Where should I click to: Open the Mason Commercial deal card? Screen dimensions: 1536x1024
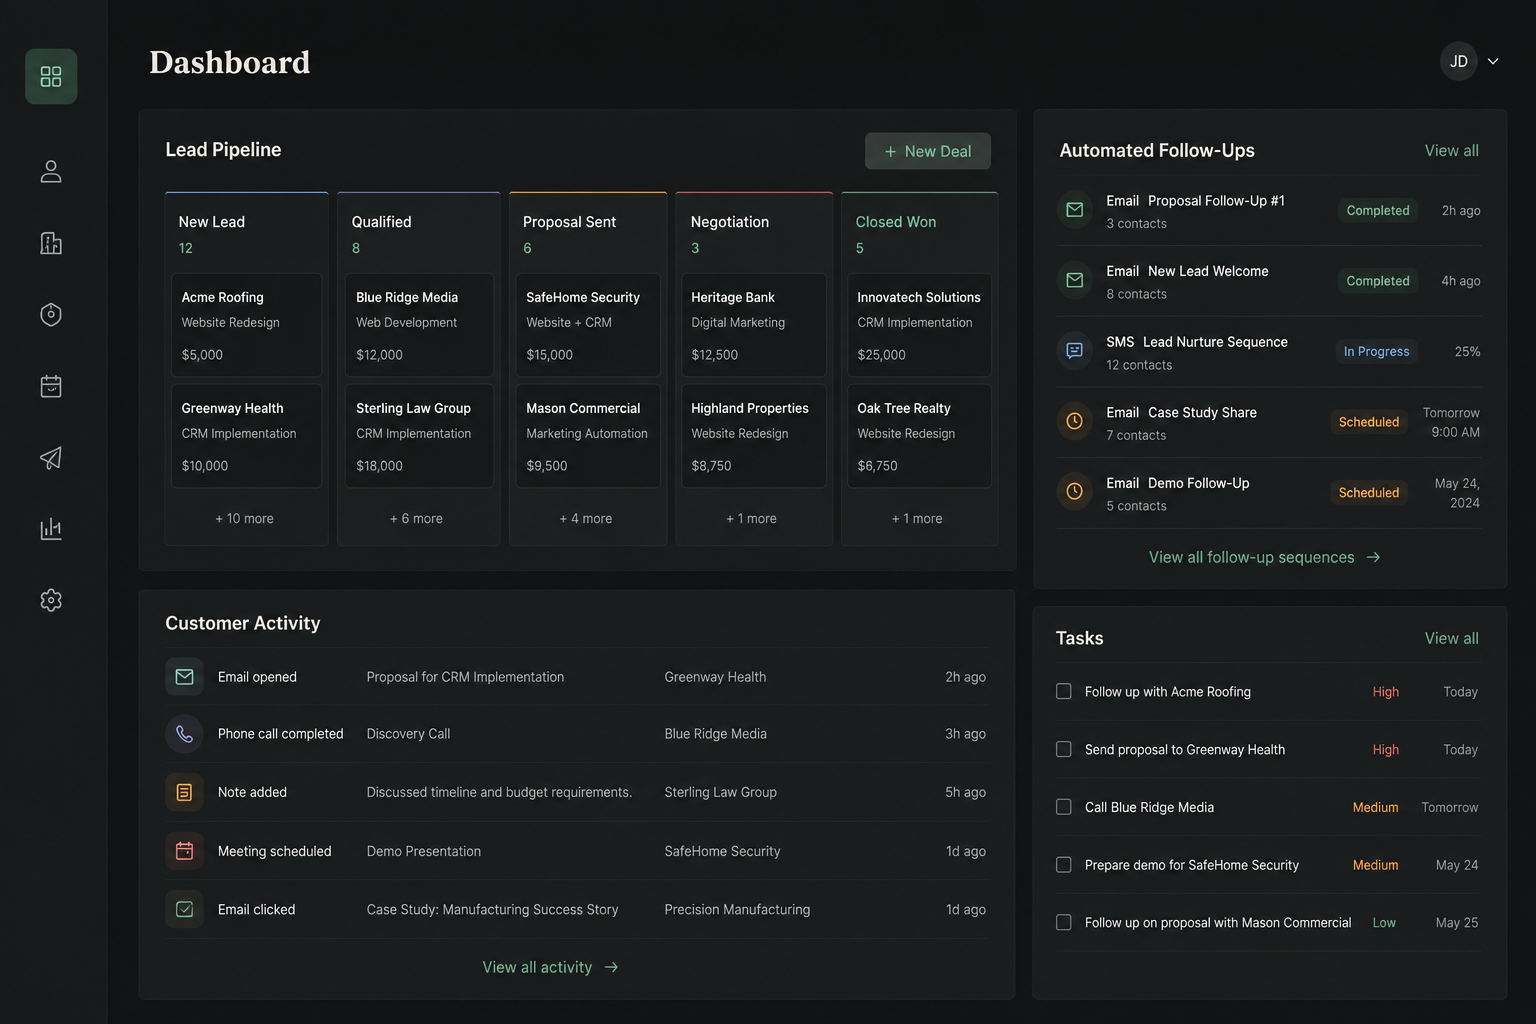click(x=588, y=436)
